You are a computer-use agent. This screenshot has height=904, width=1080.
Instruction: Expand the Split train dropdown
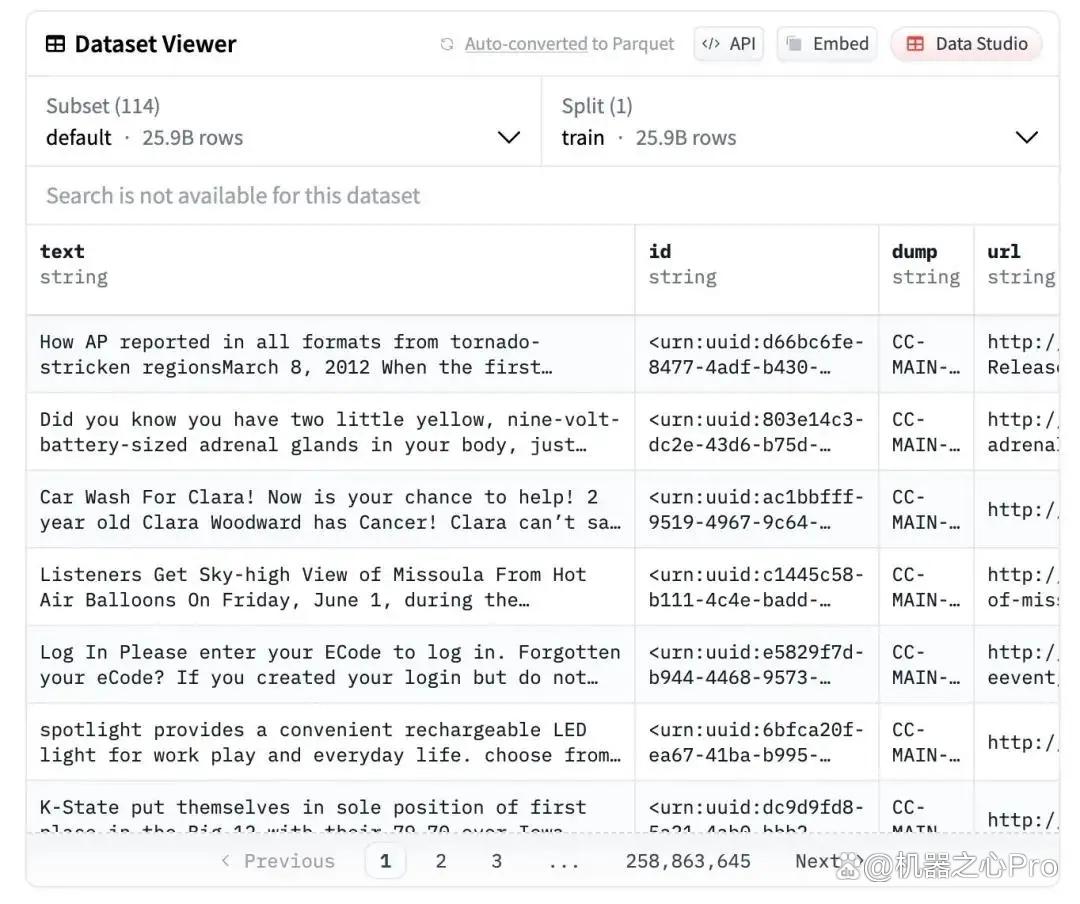point(800,121)
